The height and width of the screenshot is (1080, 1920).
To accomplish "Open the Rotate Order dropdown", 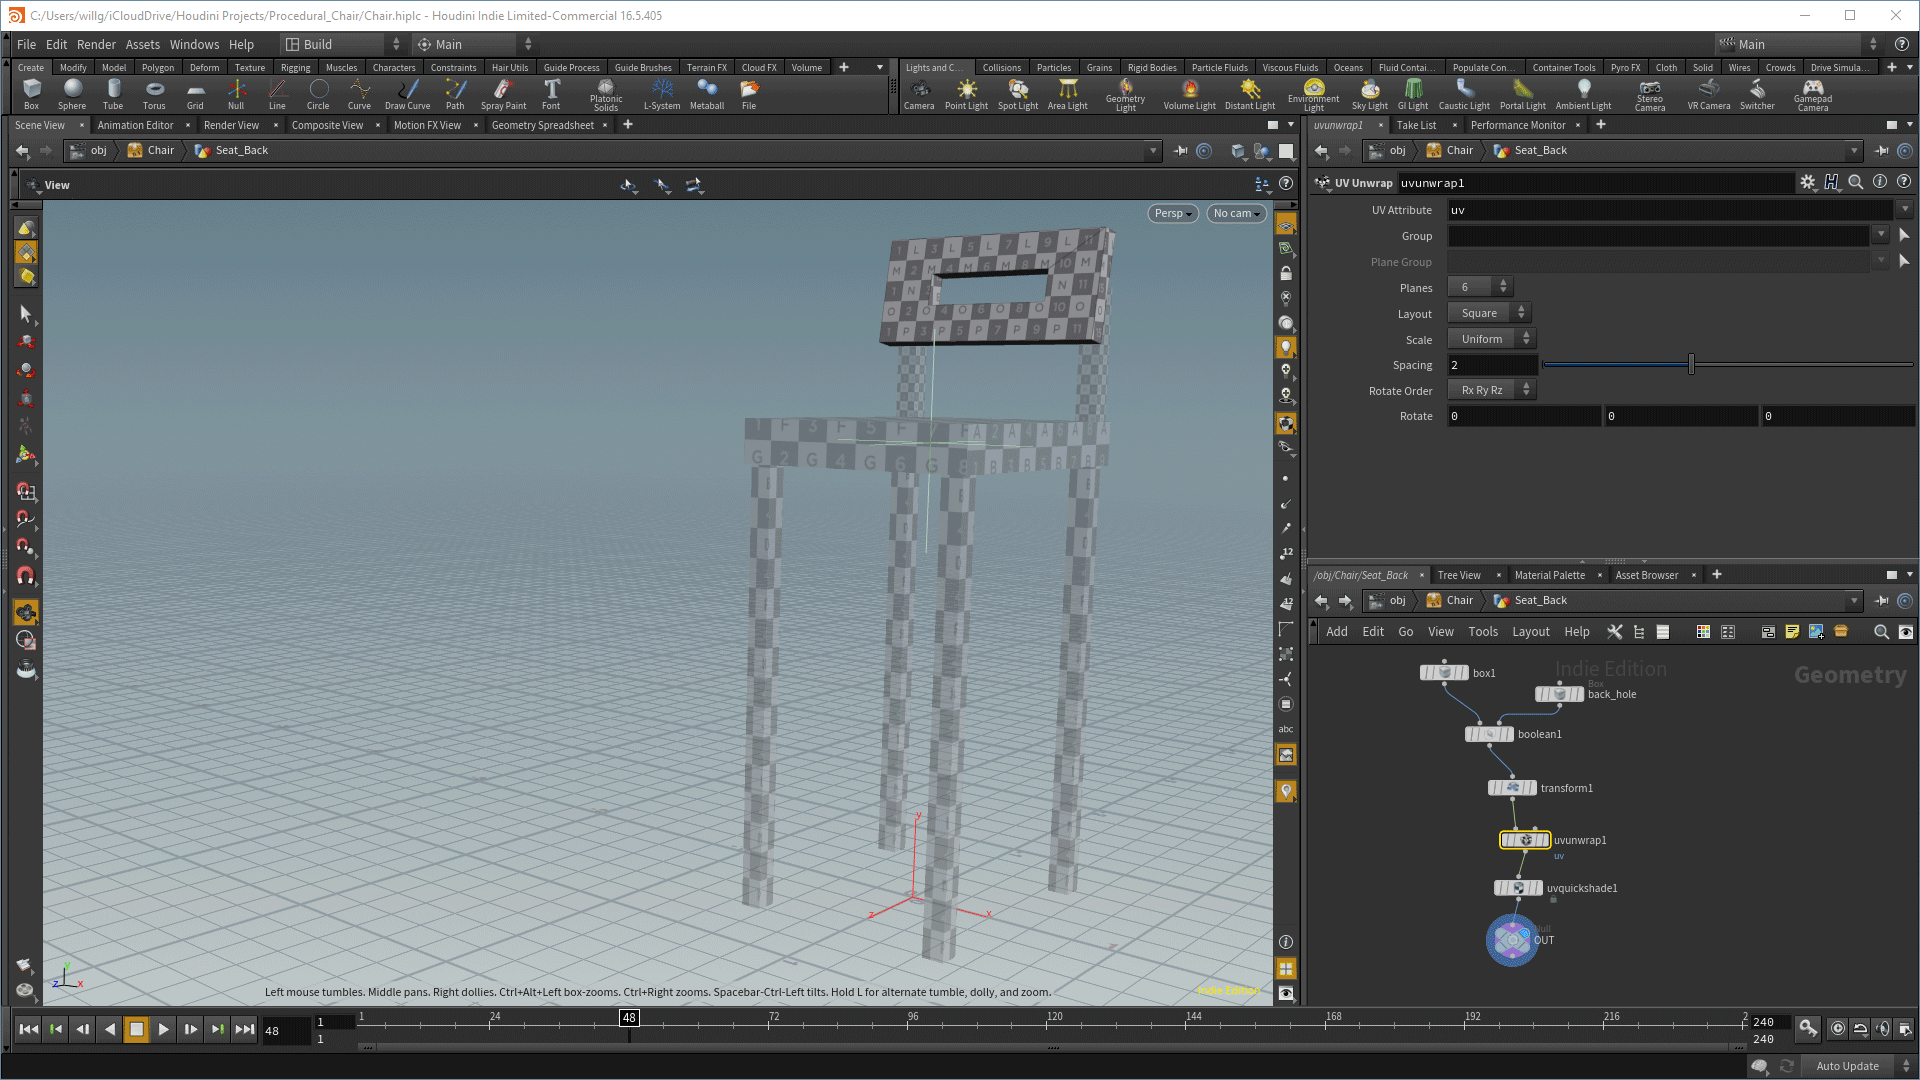I will (1491, 391).
